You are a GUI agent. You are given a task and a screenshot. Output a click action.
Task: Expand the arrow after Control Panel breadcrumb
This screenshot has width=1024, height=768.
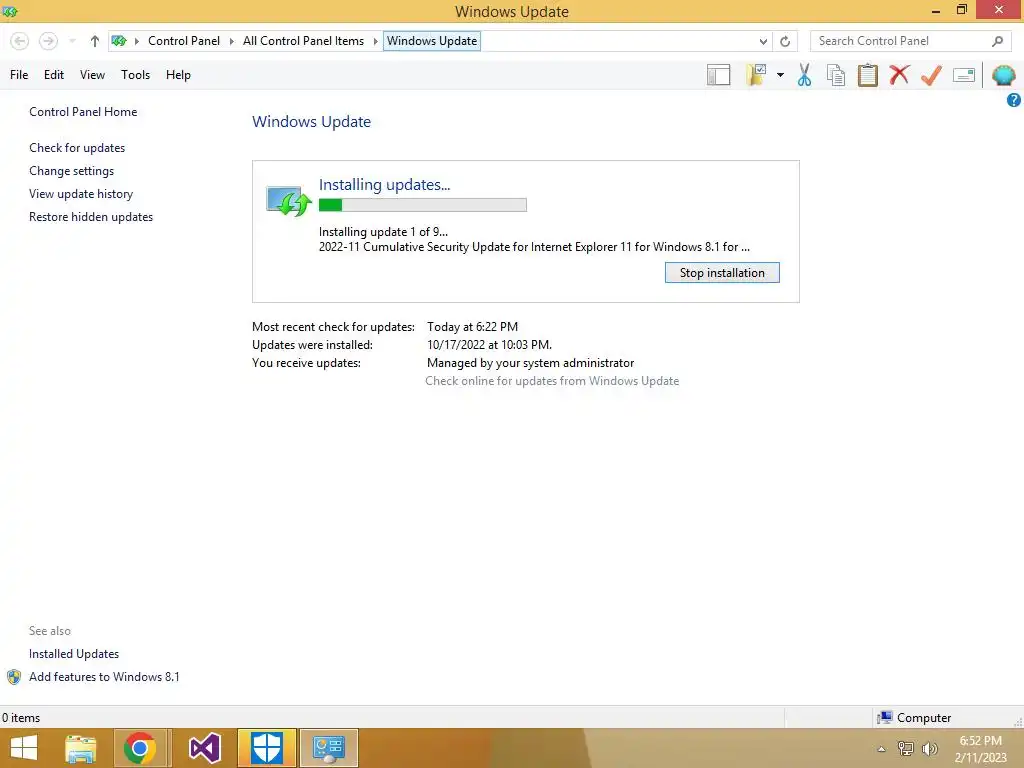coord(231,41)
